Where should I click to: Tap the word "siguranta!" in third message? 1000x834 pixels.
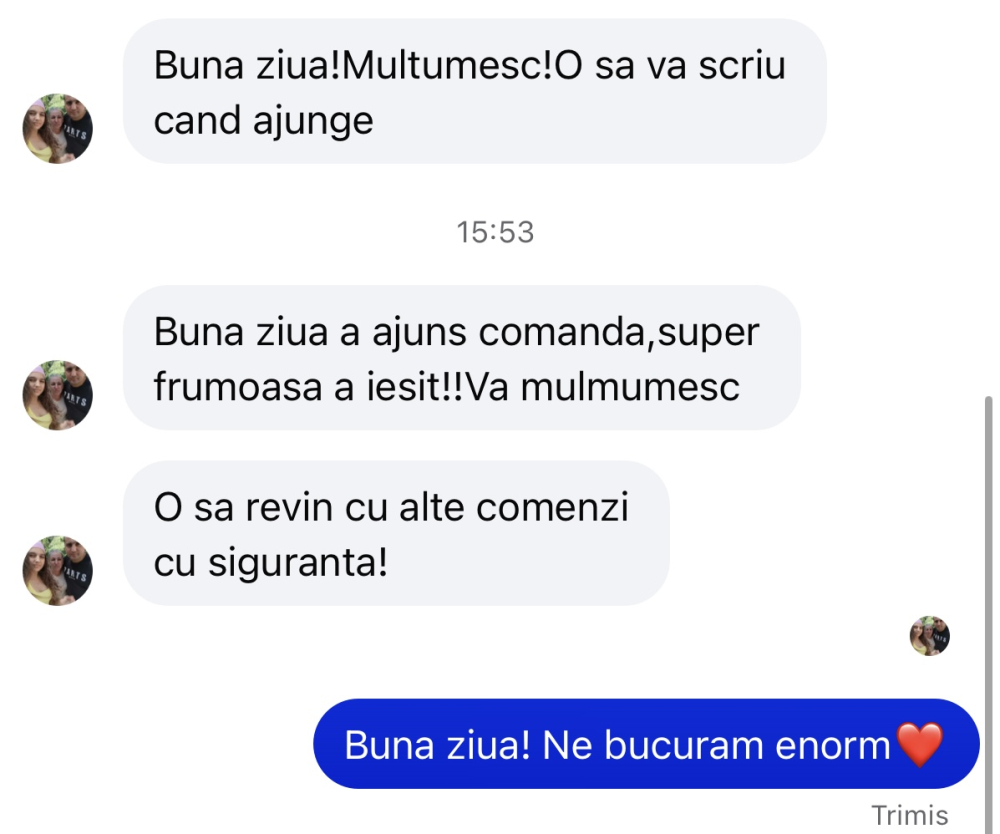tap(298, 563)
